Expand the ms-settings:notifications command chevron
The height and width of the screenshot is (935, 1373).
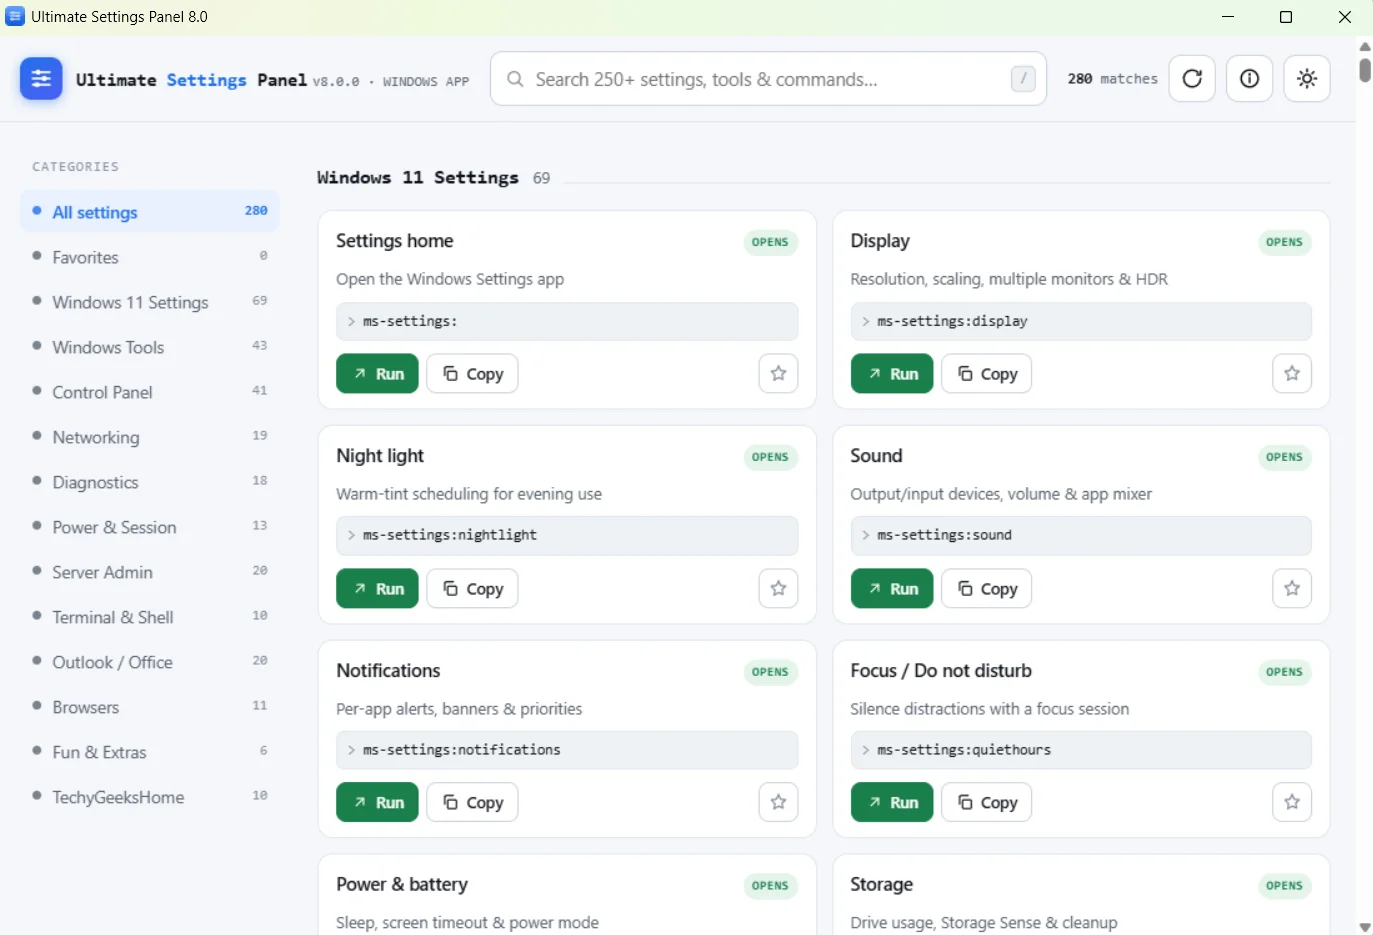tap(351, 750)
